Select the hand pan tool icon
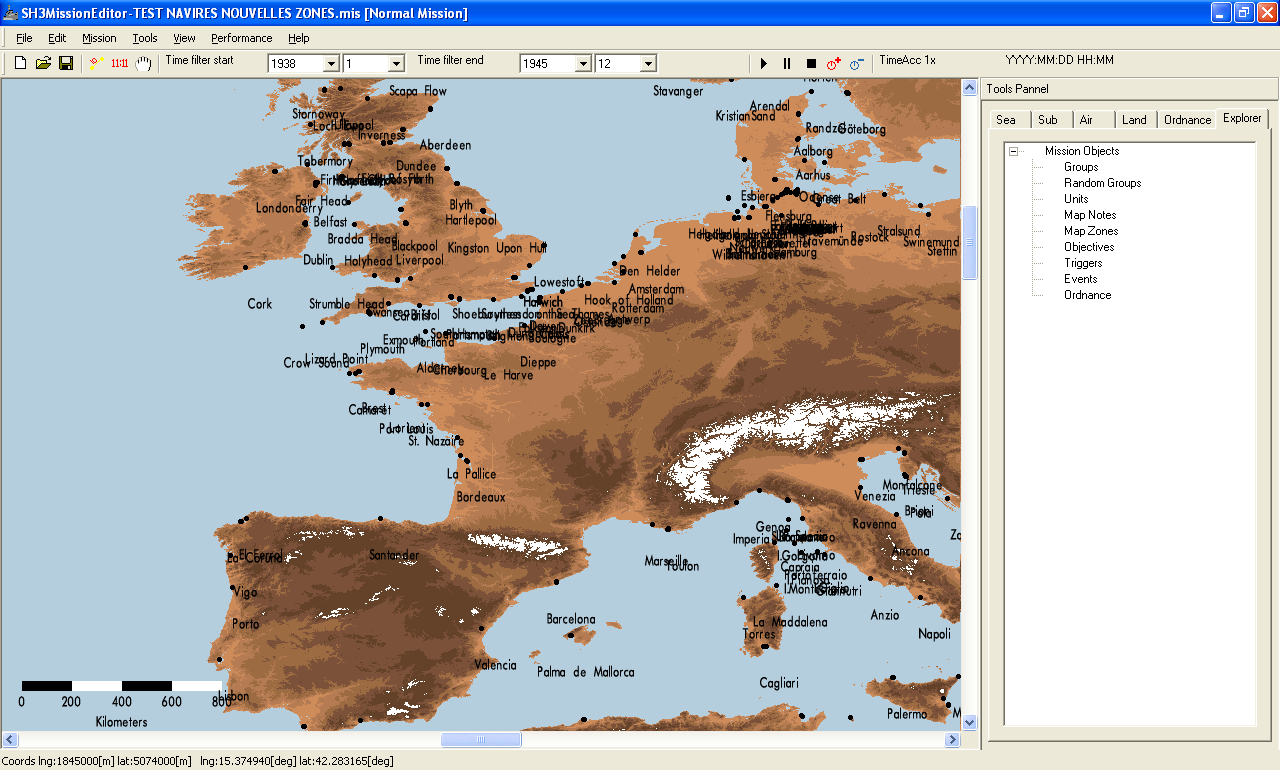The image size is (1280, 770). [144, 63]
